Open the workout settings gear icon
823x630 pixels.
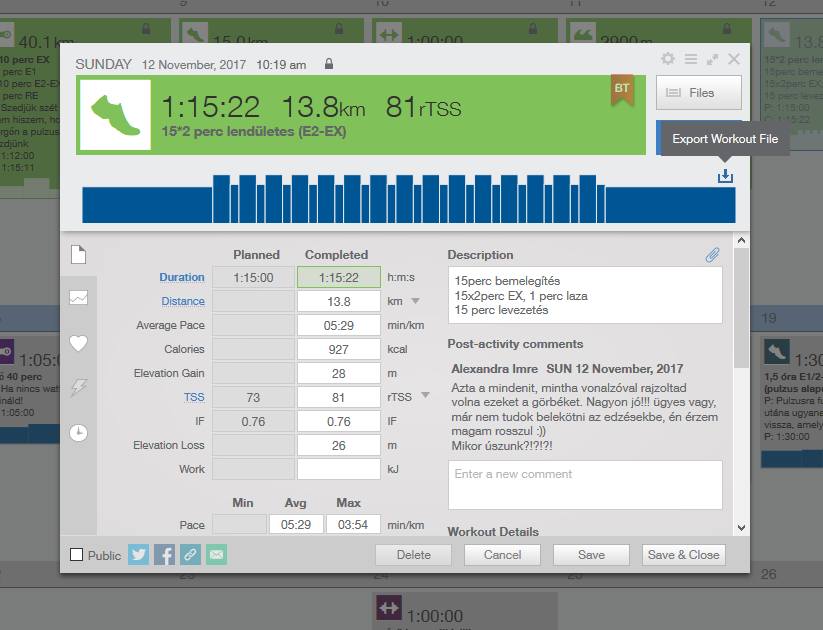click(668, 59)
